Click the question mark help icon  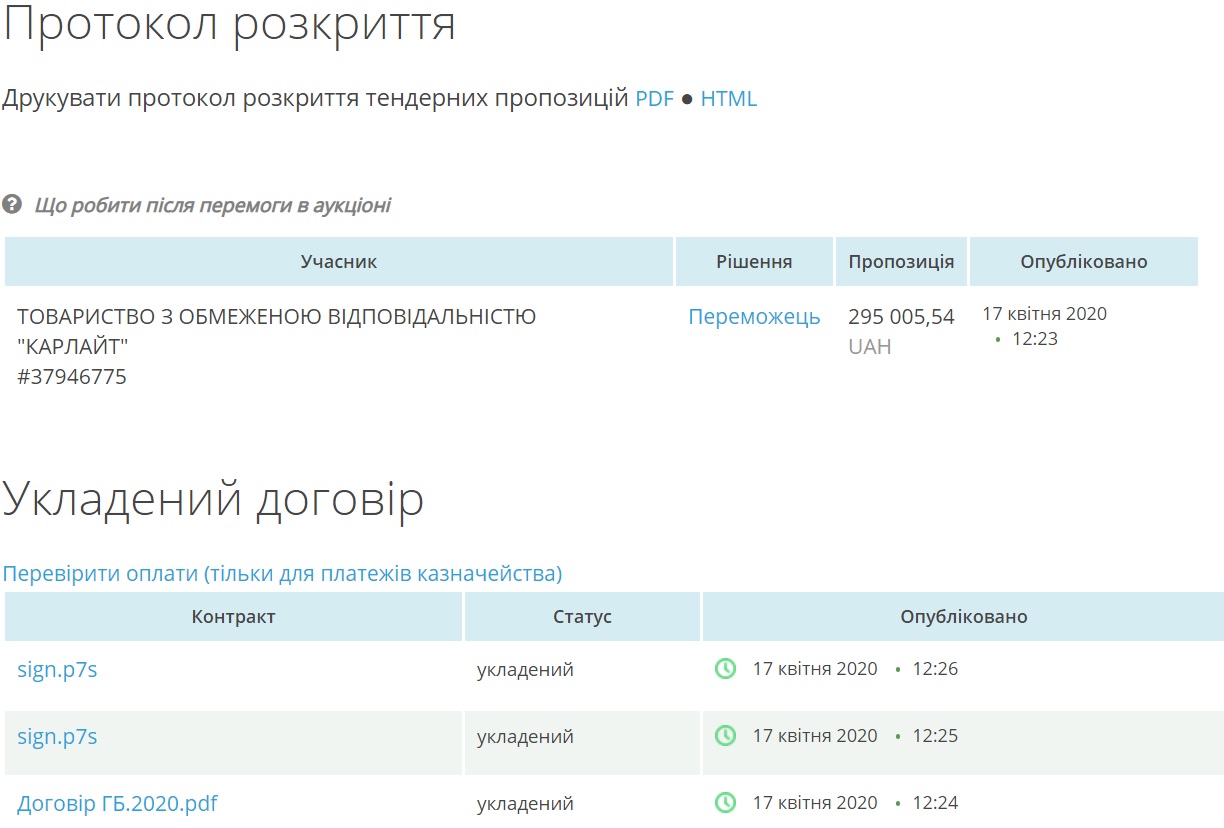[x=12, y=204]
